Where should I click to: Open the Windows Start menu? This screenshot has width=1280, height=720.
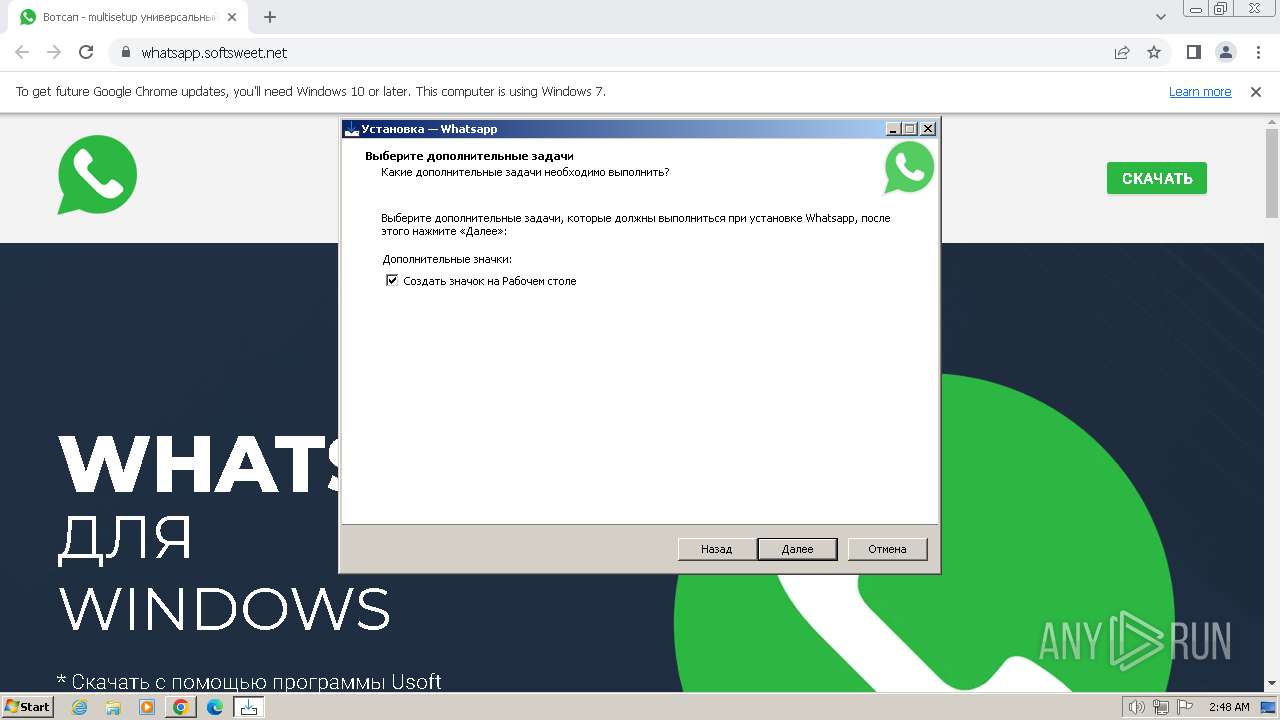click(28, 707)
